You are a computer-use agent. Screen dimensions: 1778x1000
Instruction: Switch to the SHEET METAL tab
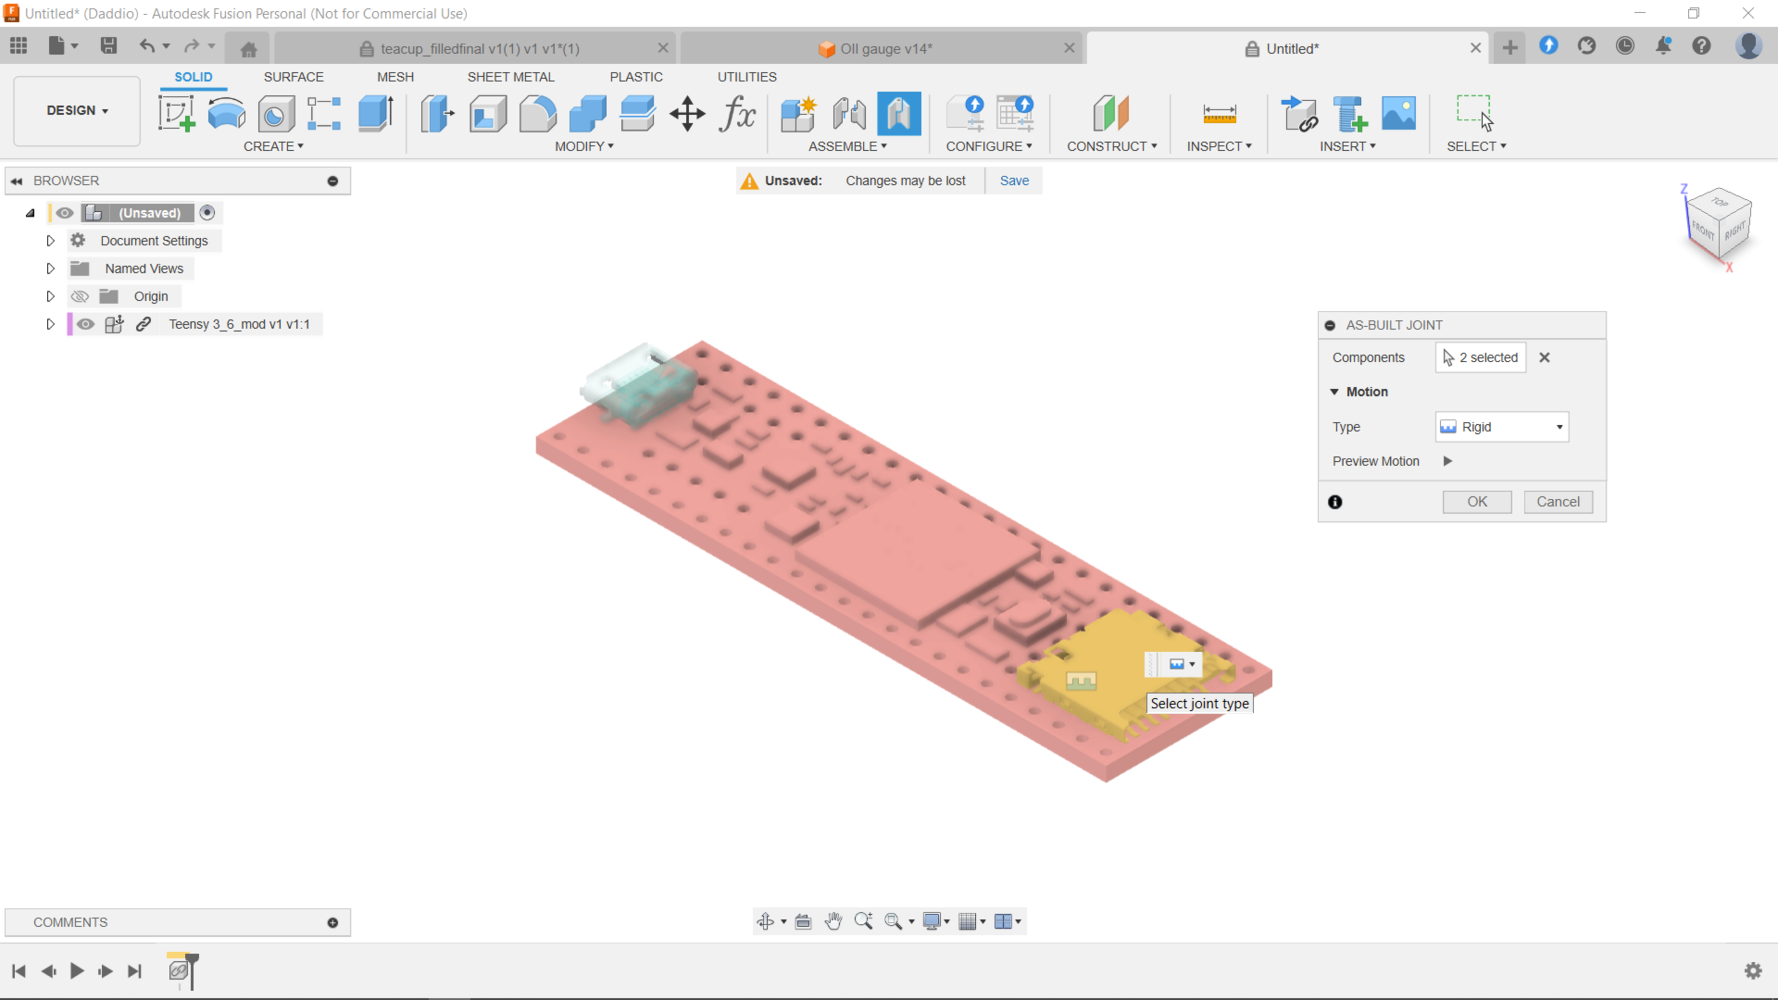[510, 77]
